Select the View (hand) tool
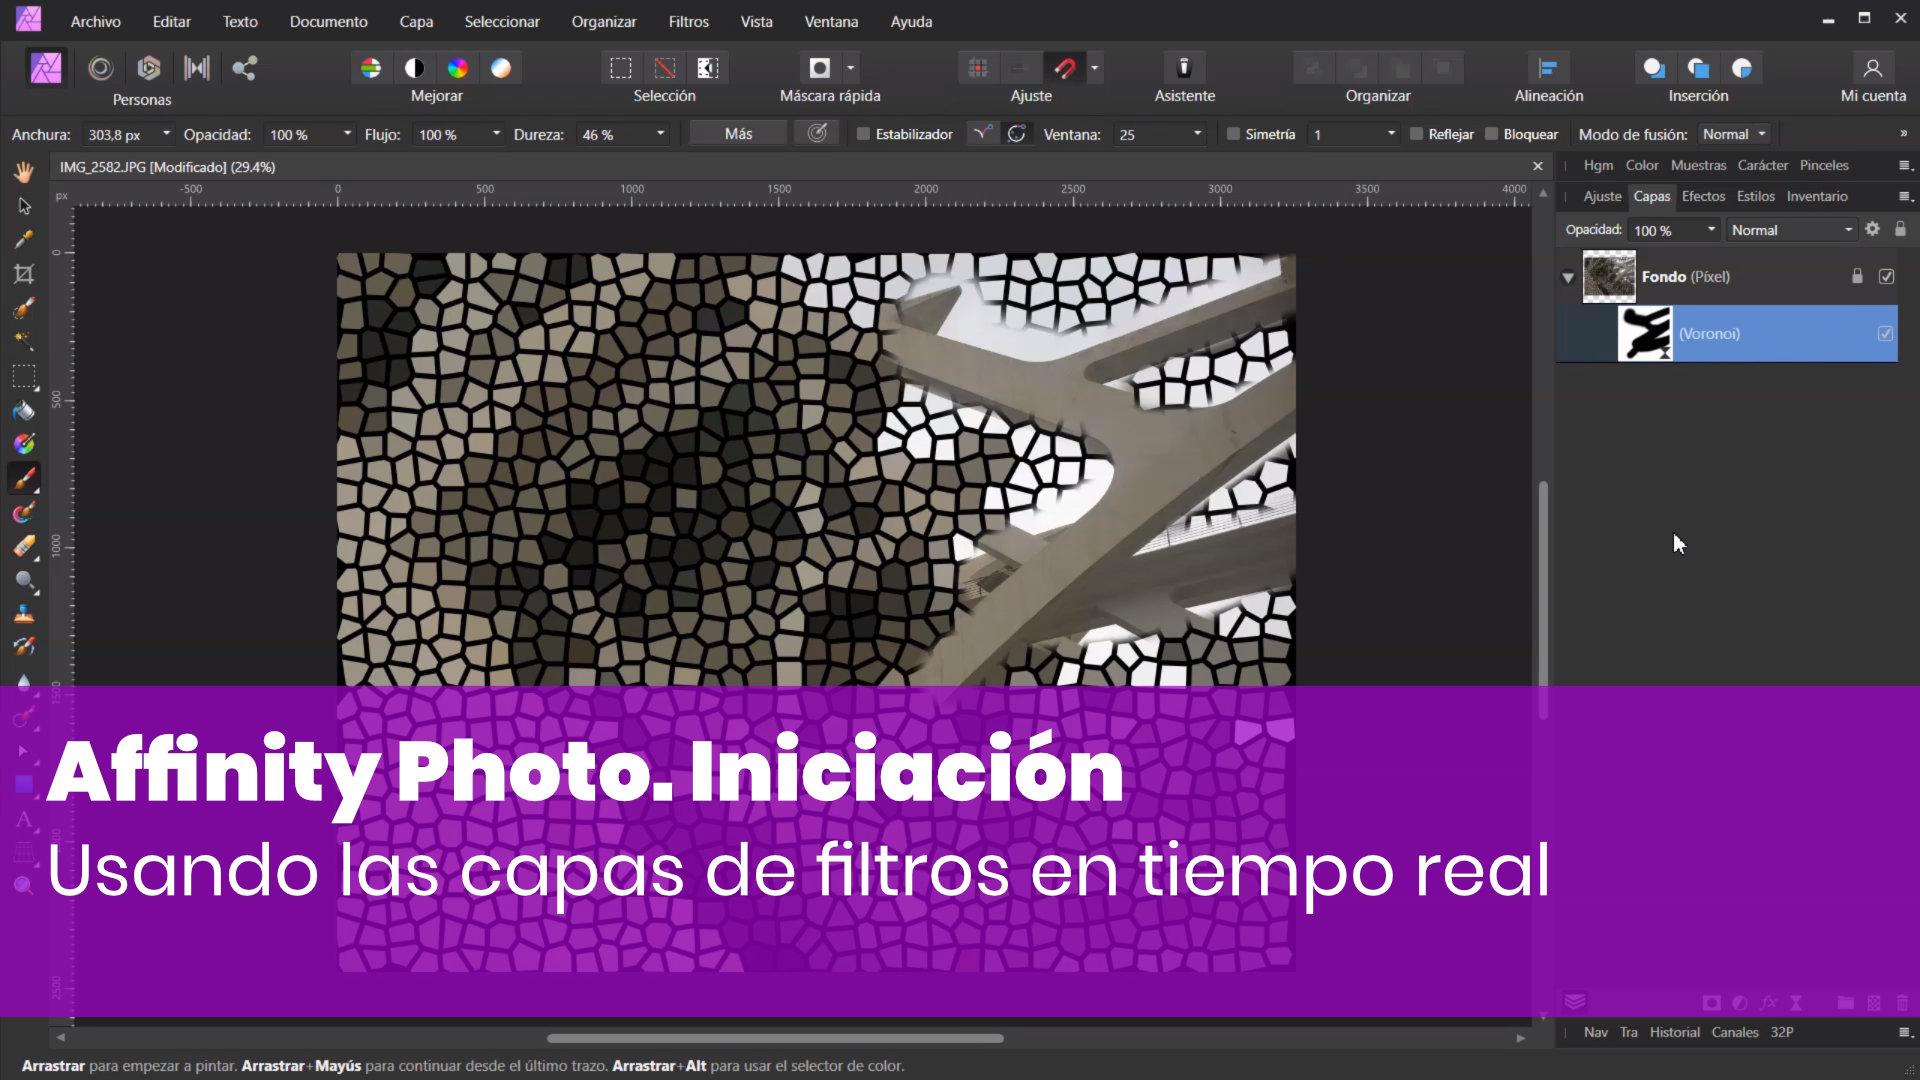1920x1080 pixels. (24, 172)
